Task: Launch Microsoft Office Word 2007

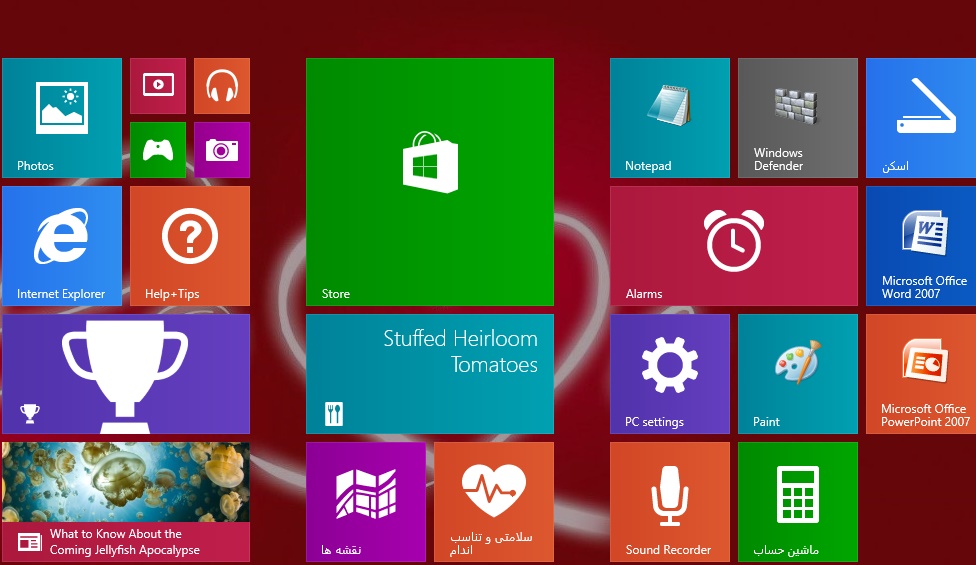Action: [921, 246]
